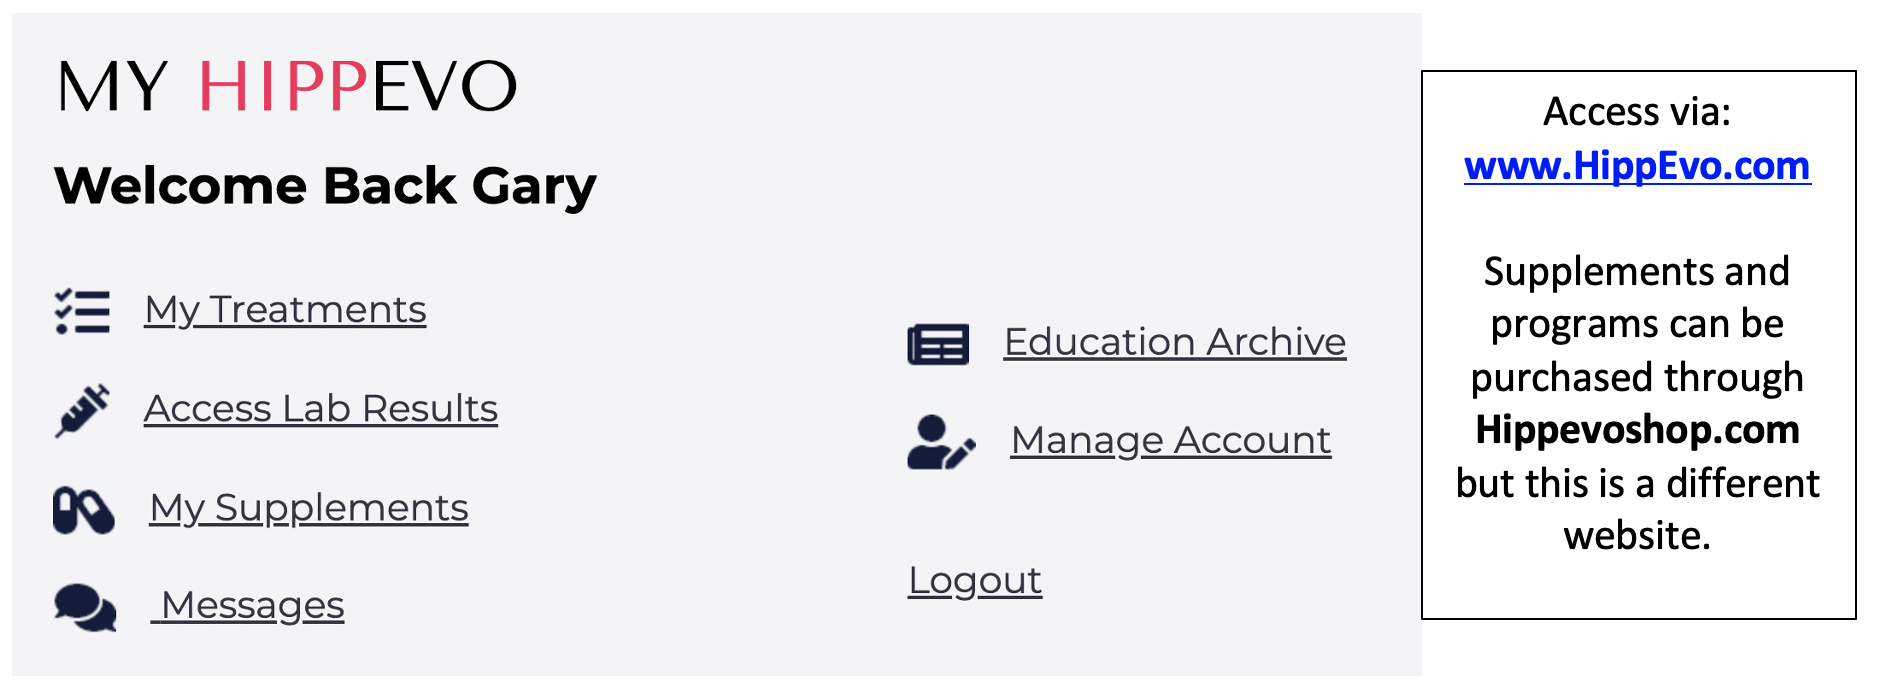Go to My Supplements page

[x=309, y=508]
